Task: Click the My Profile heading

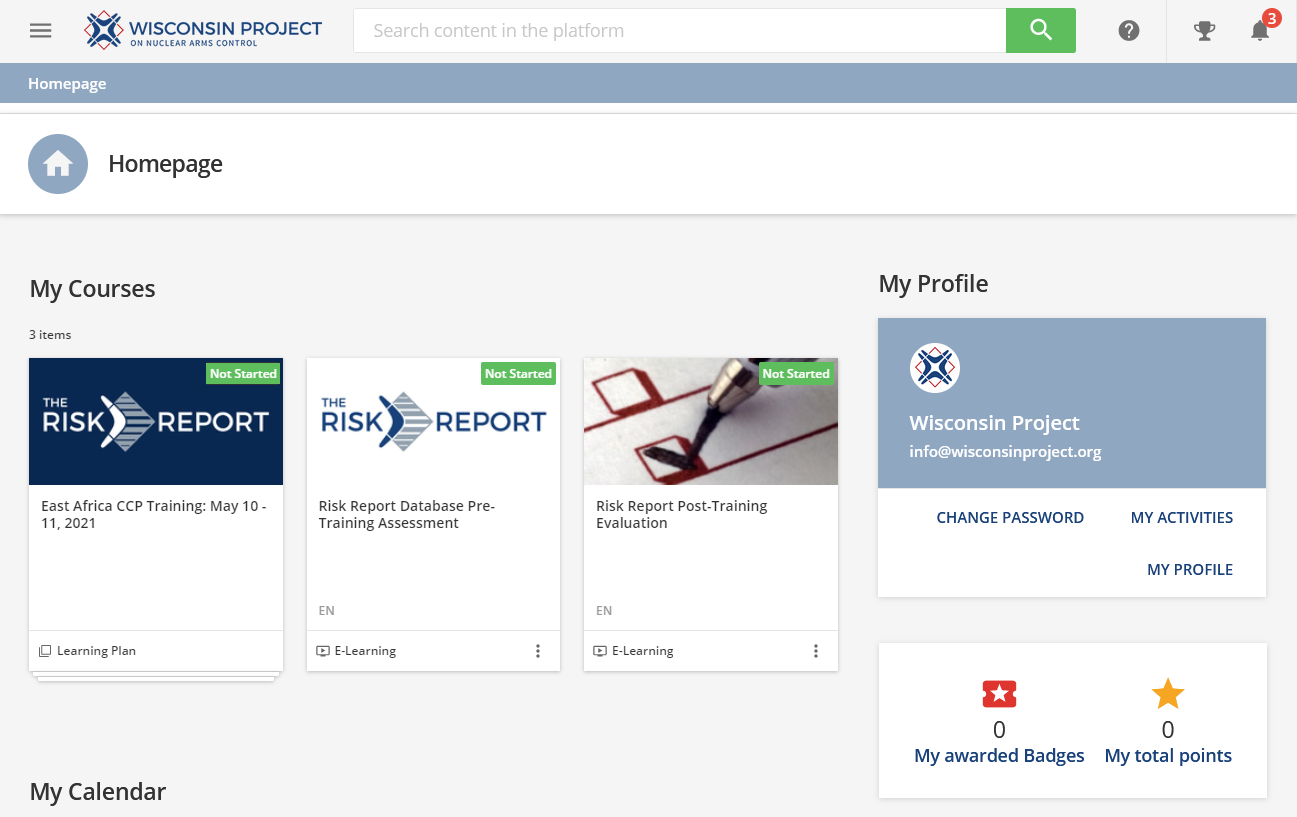Action: (x=933, y=284)
